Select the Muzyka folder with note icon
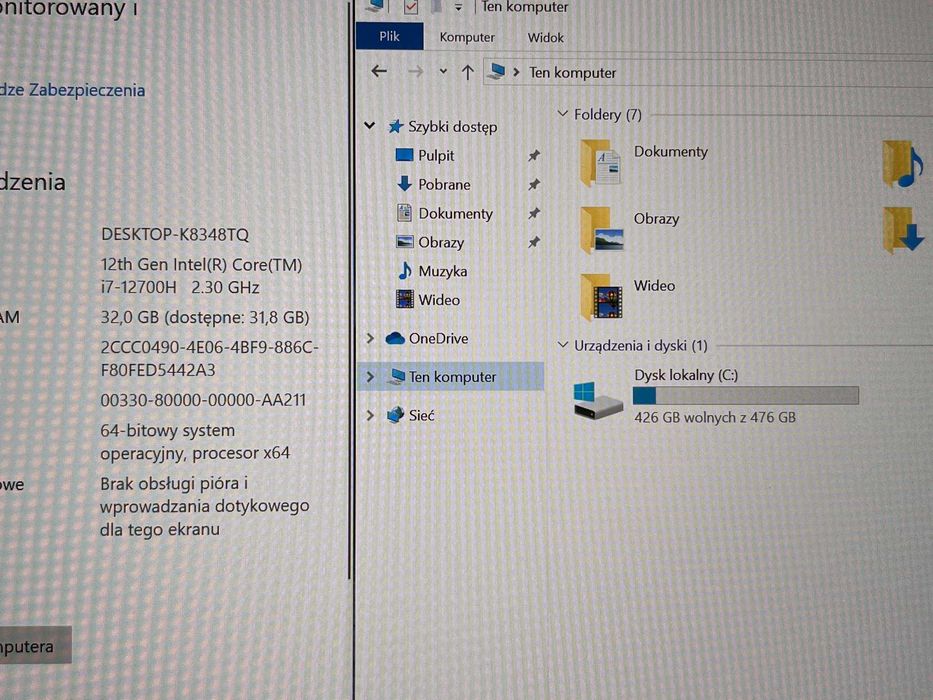This screenshot has height=700, width=933. pyautogui.click(x=903, y=164)
